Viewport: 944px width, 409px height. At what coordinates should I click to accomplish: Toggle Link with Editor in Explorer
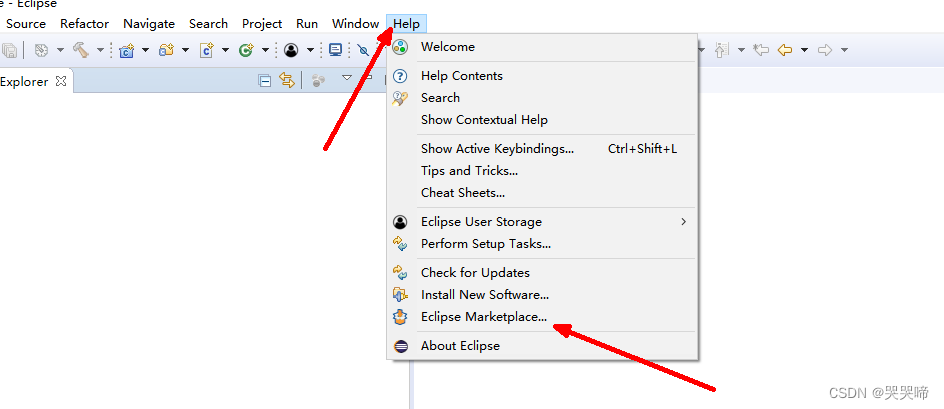coord(287,80)
